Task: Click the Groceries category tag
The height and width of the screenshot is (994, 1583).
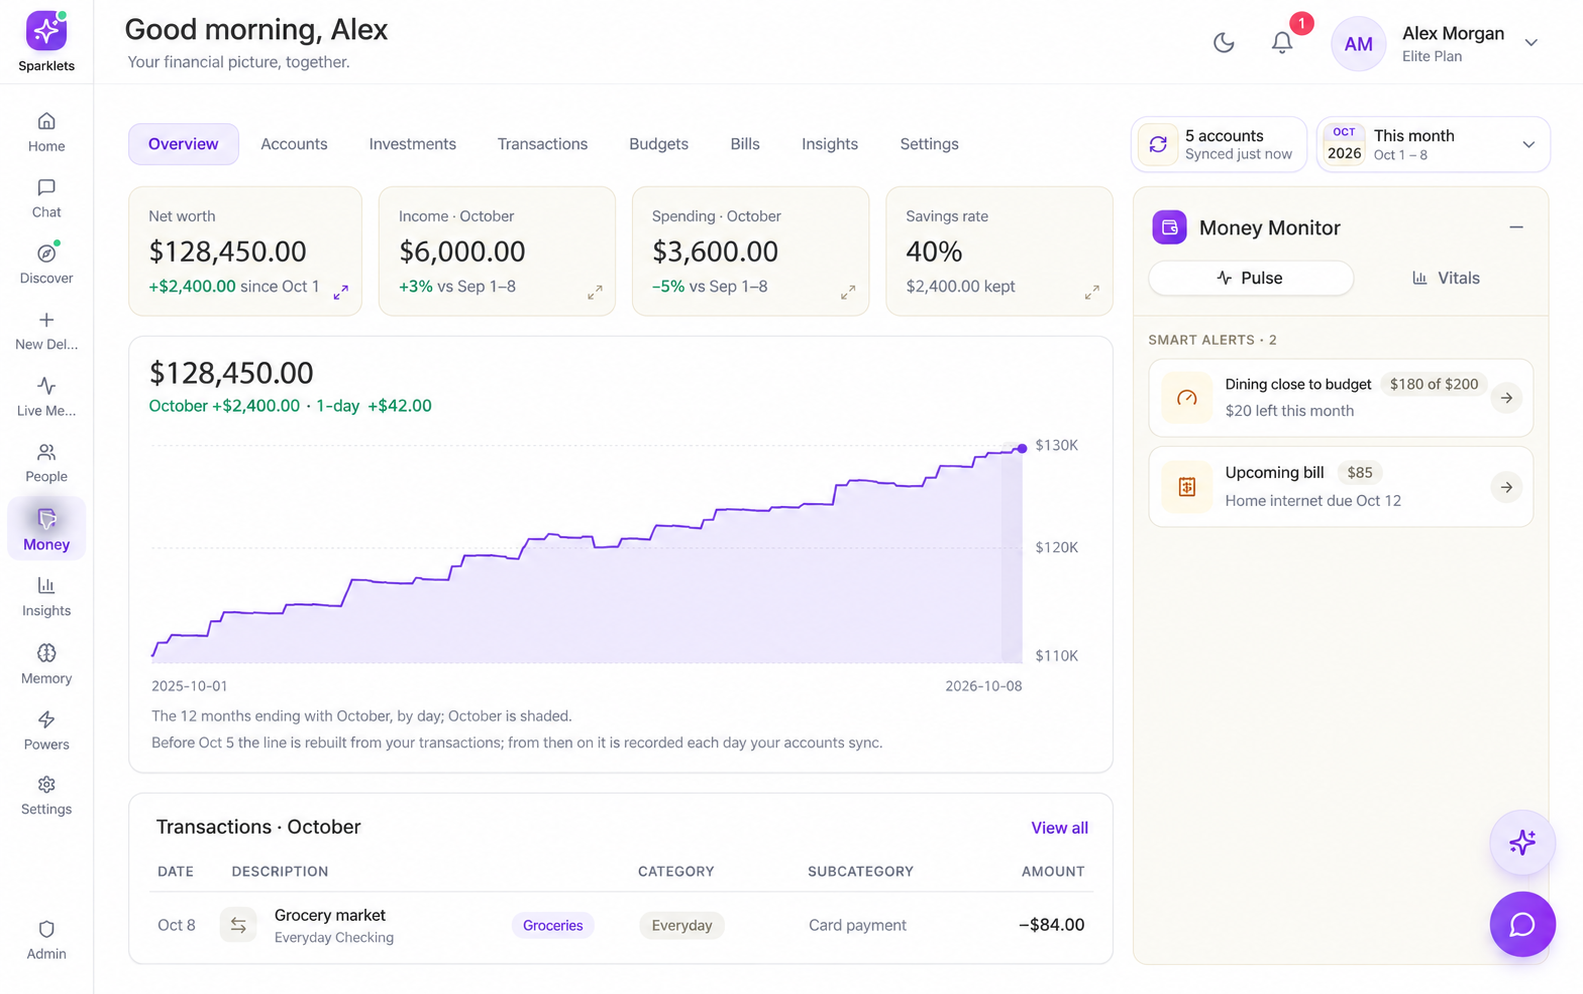Action: click(553, 925)
